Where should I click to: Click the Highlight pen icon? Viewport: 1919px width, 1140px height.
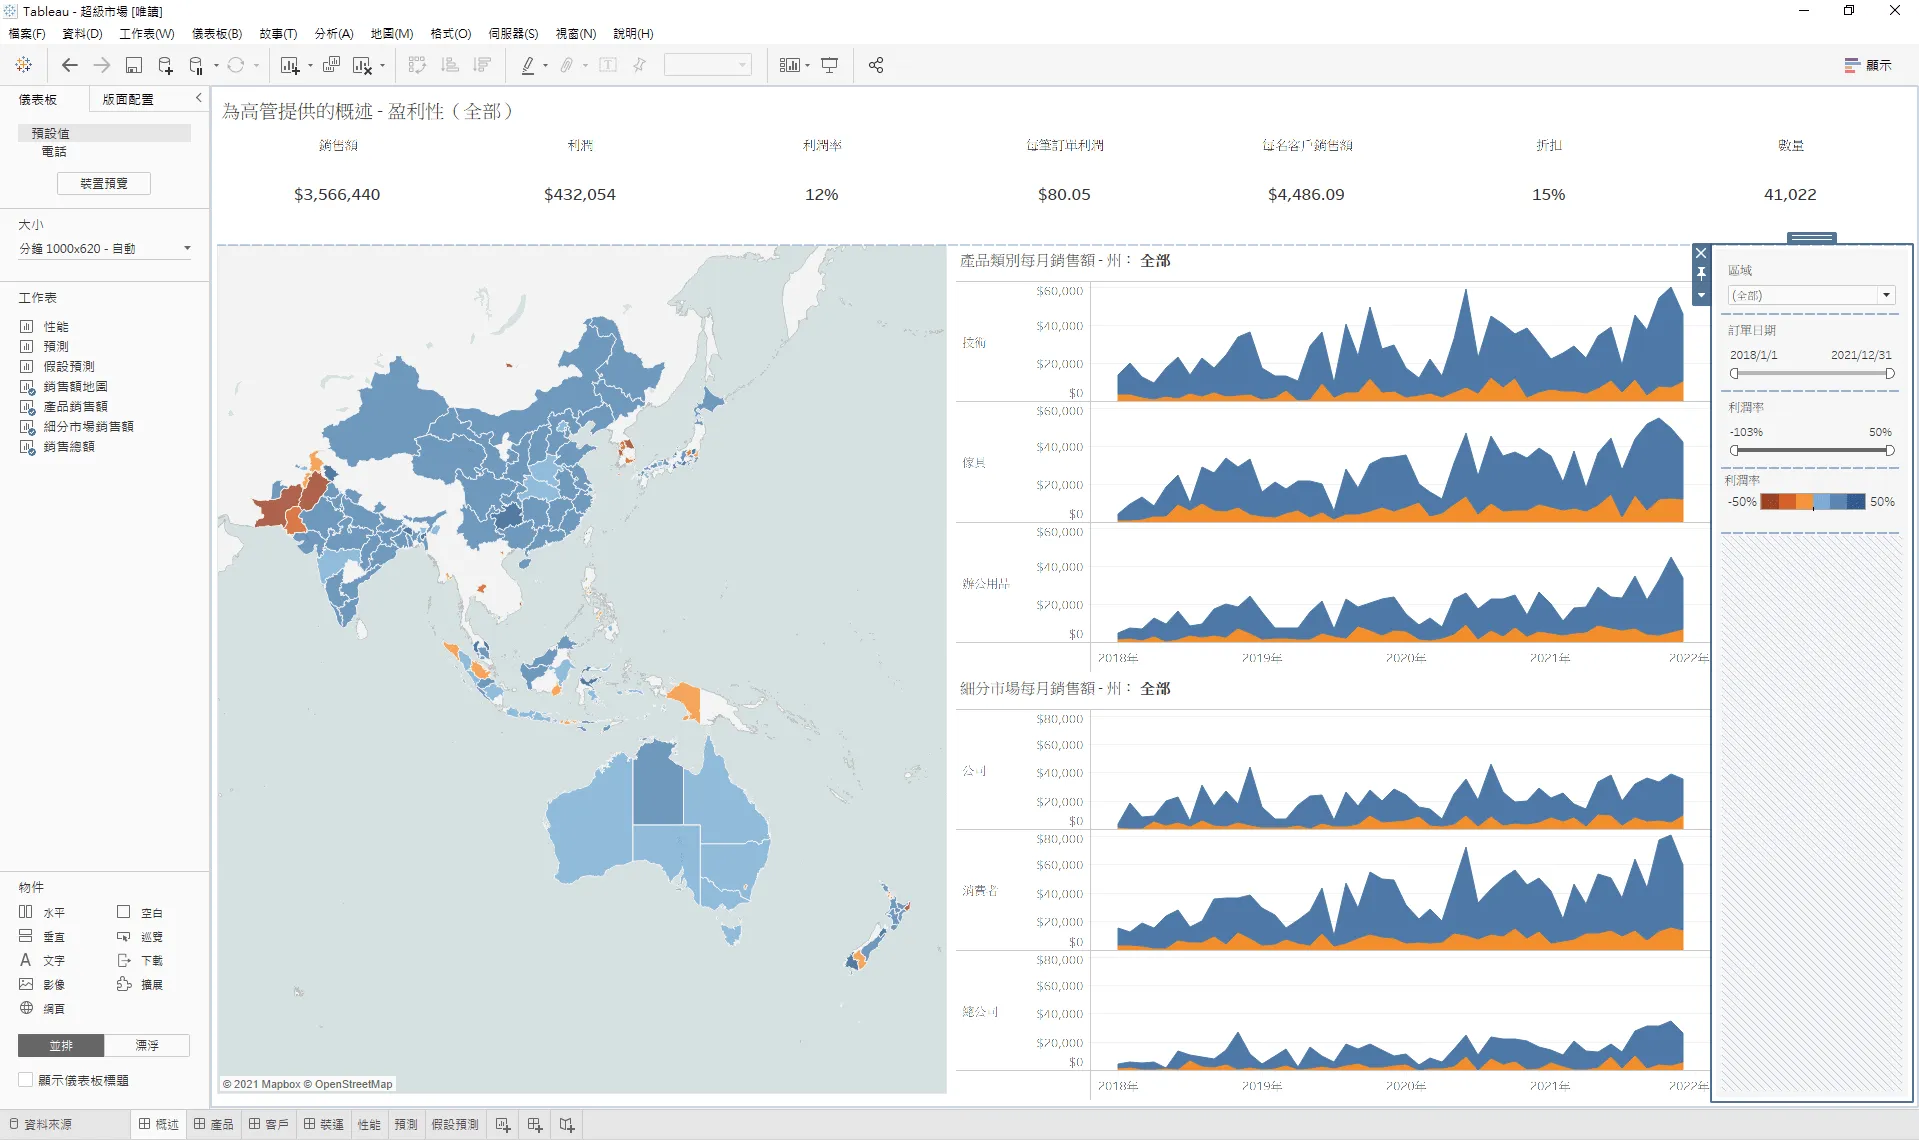(x=528, y=65)
